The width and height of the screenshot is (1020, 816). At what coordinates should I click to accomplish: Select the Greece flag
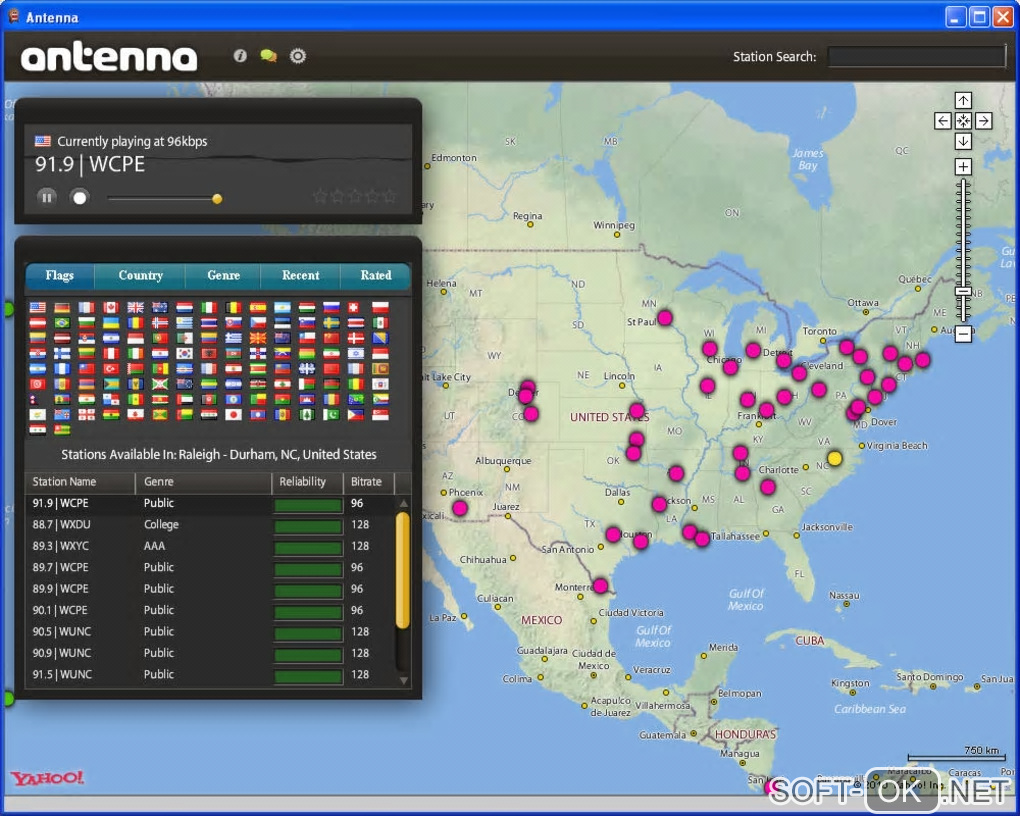[234, 338]
